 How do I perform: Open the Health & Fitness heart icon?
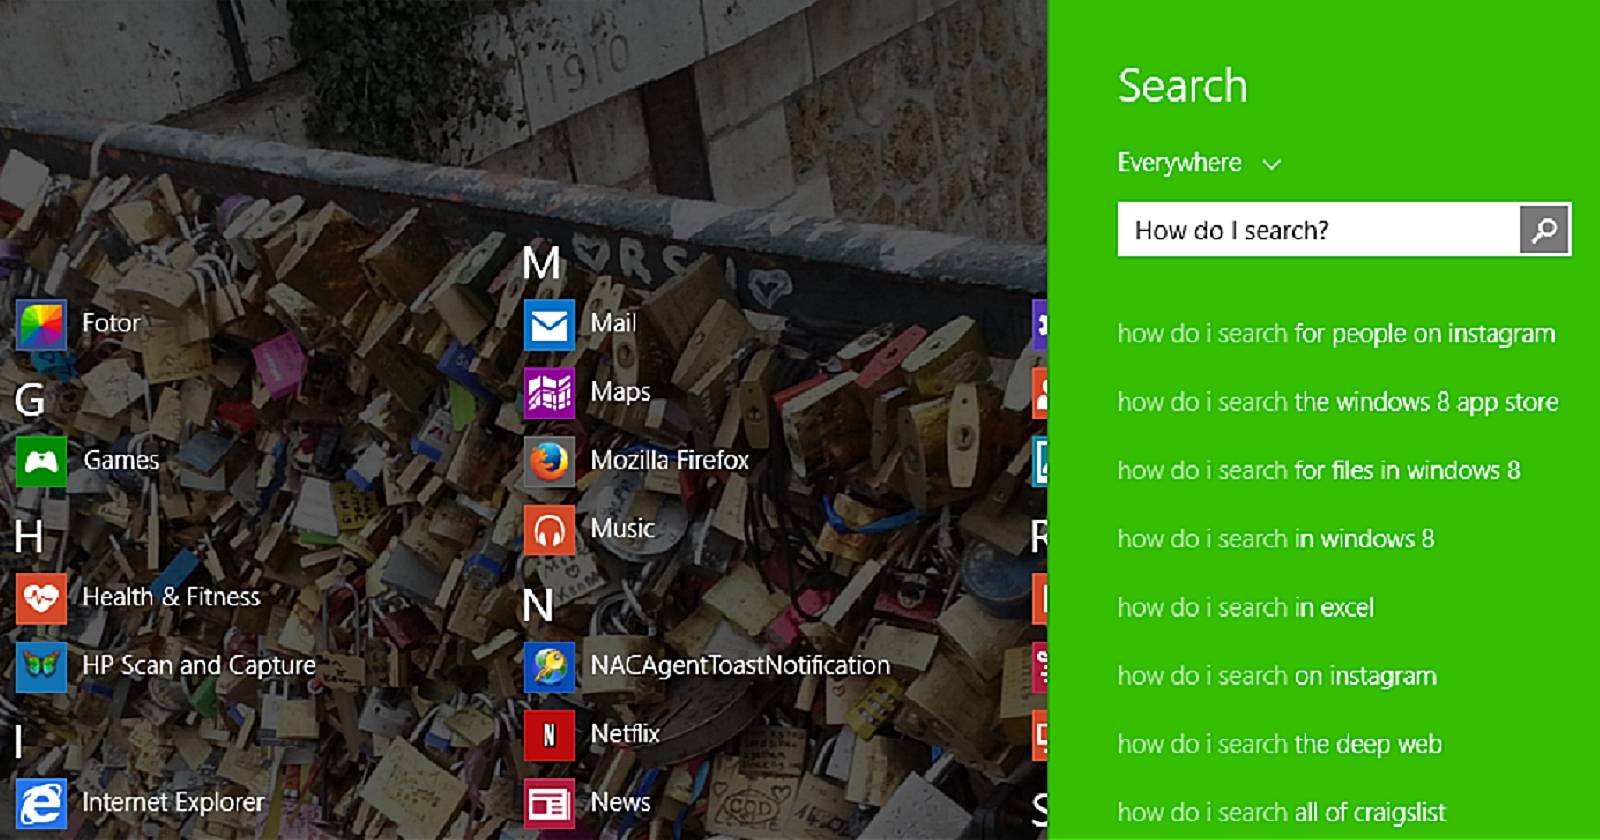(41, 598)
